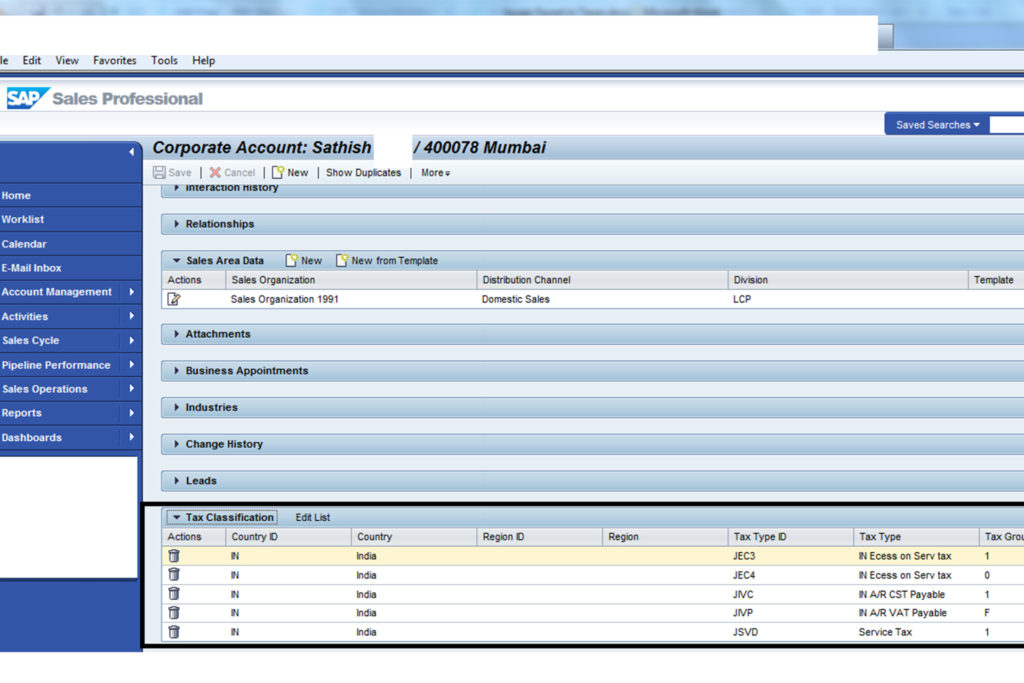Click the SAP logo
The height and width of the screenshot is (683, 1024).
click(27, 98)
